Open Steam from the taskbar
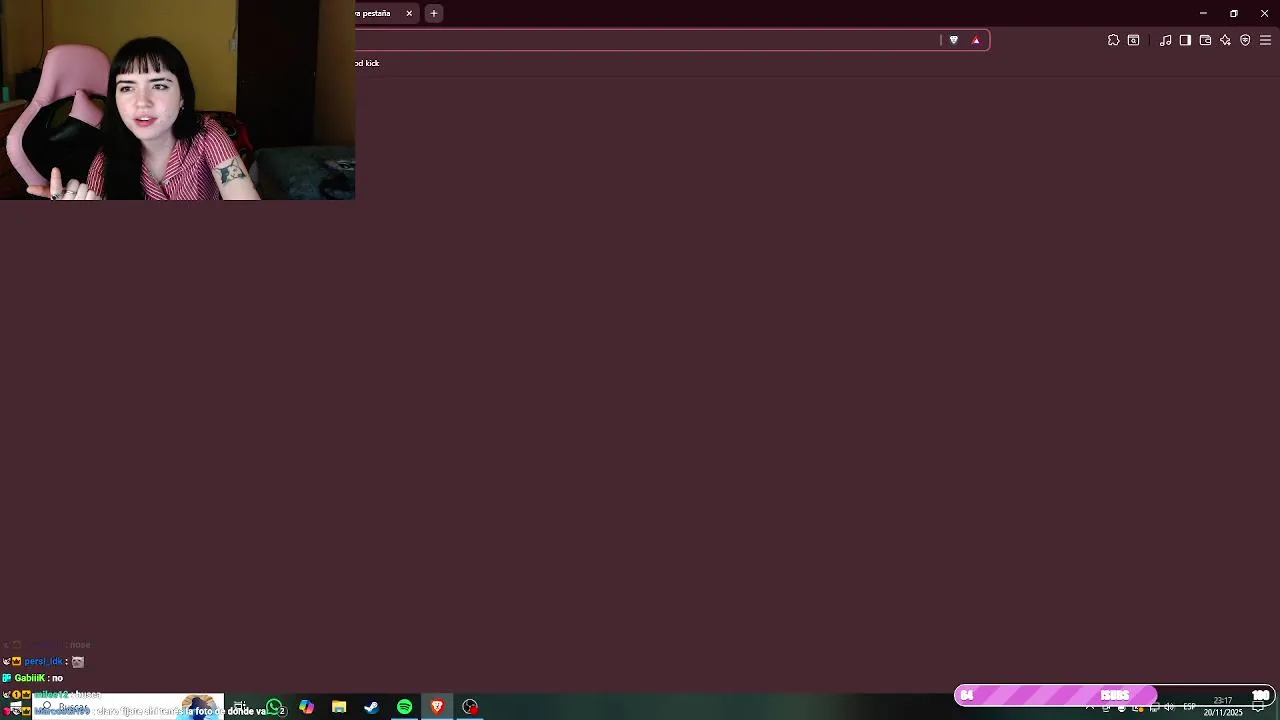 [x=371, y=707]
